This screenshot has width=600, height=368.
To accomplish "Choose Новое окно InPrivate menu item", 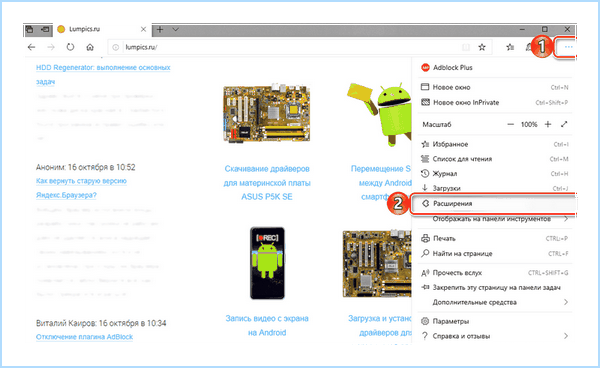I will click(x=494, y=103).
